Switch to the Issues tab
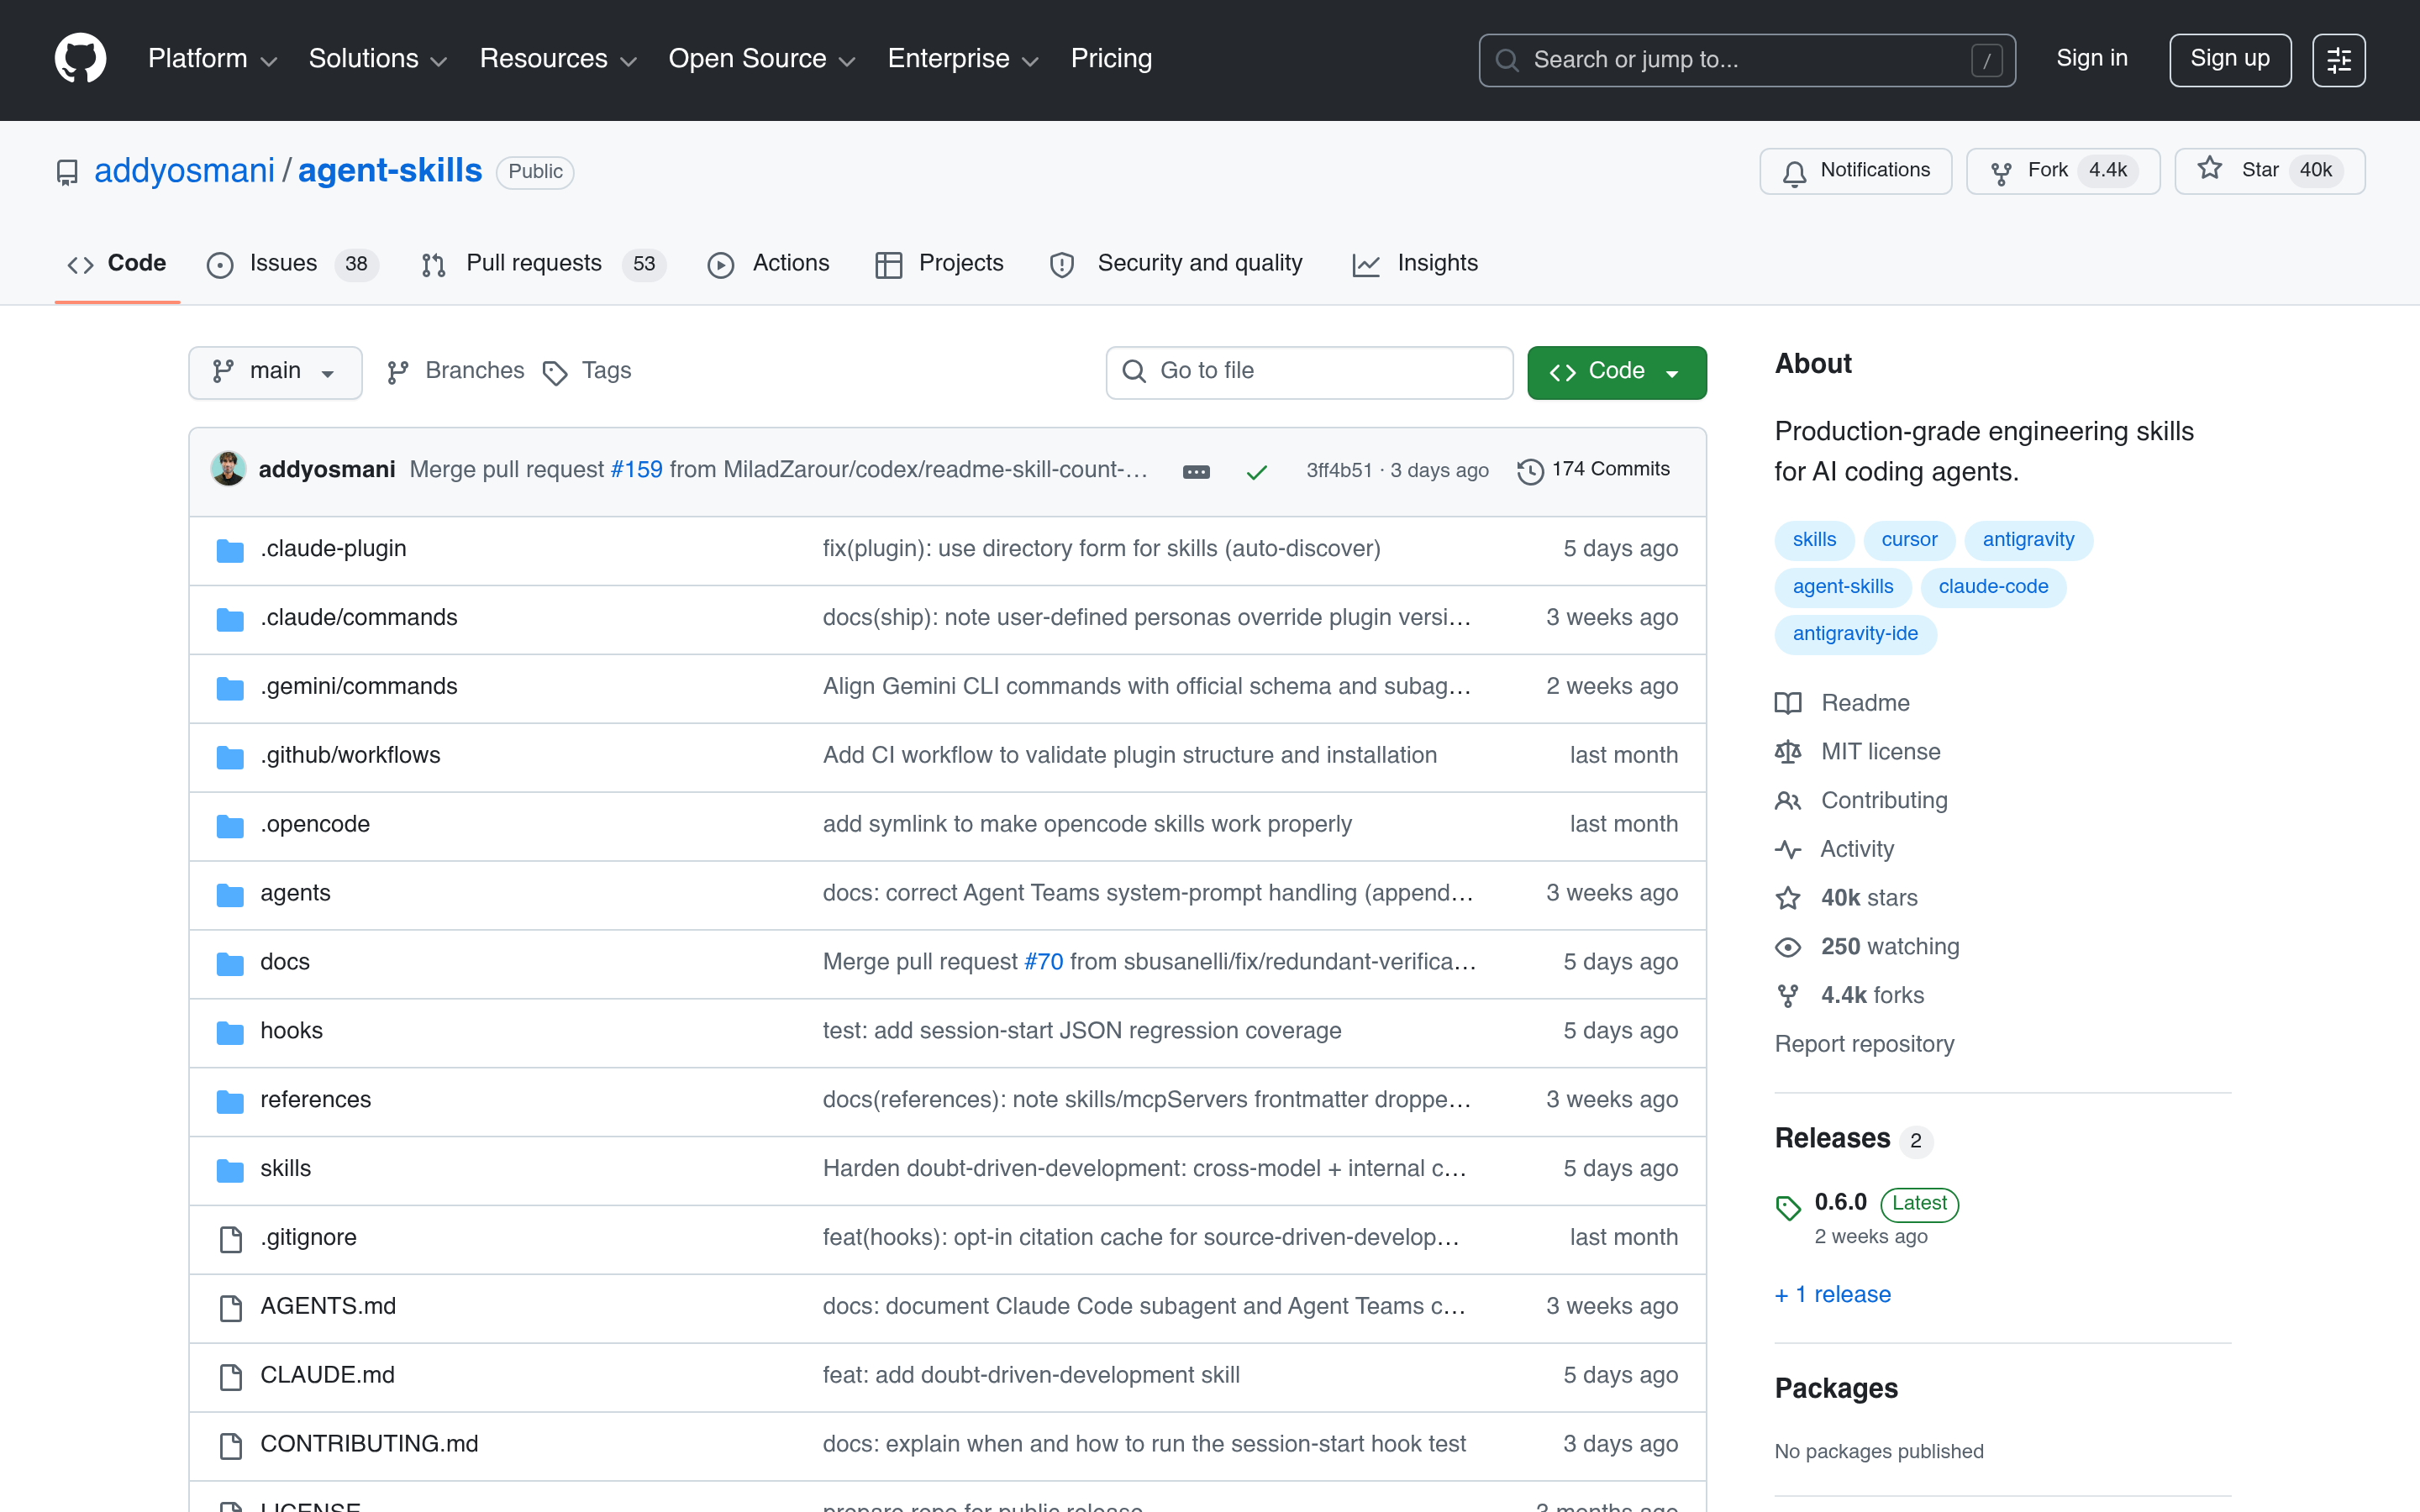 point(292,264)
